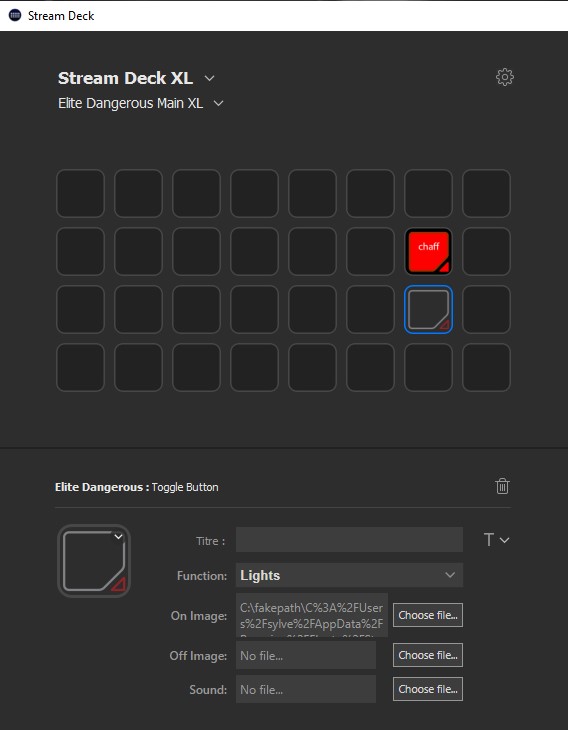Select the empty key left of Lights key
The height and width of the screenshot is (730, 568).
pyautogui.click(x=370, y=310)
